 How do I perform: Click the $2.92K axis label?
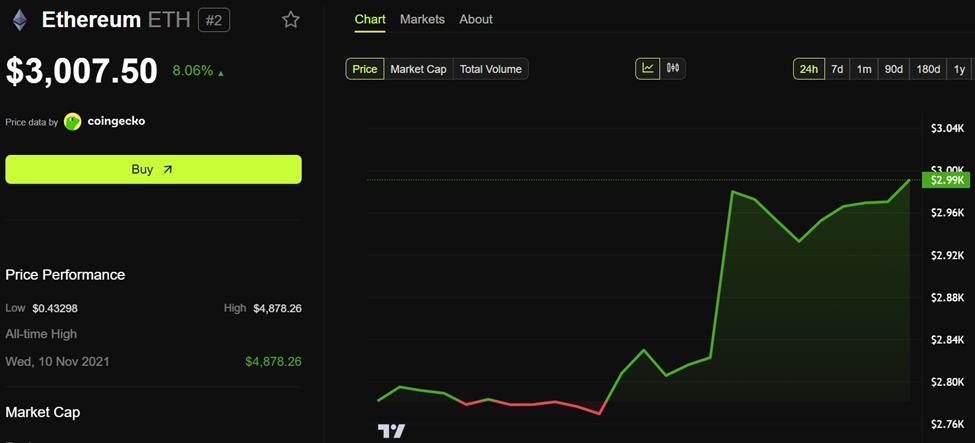[x=948, y=255]
